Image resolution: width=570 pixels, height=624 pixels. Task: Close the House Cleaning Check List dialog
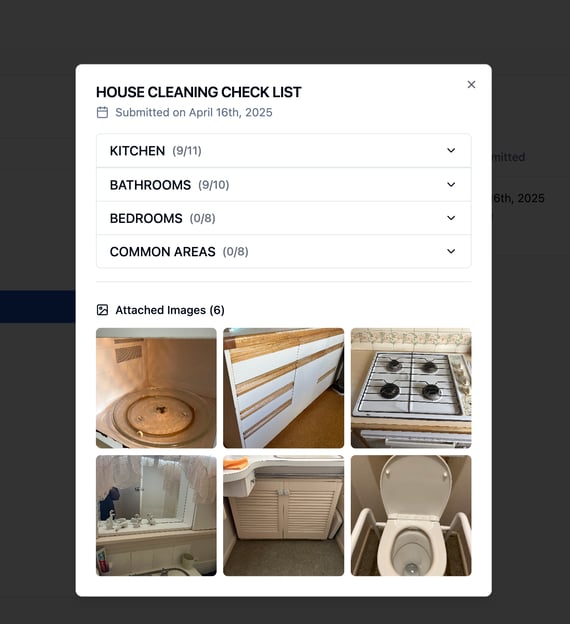point(471,84)
